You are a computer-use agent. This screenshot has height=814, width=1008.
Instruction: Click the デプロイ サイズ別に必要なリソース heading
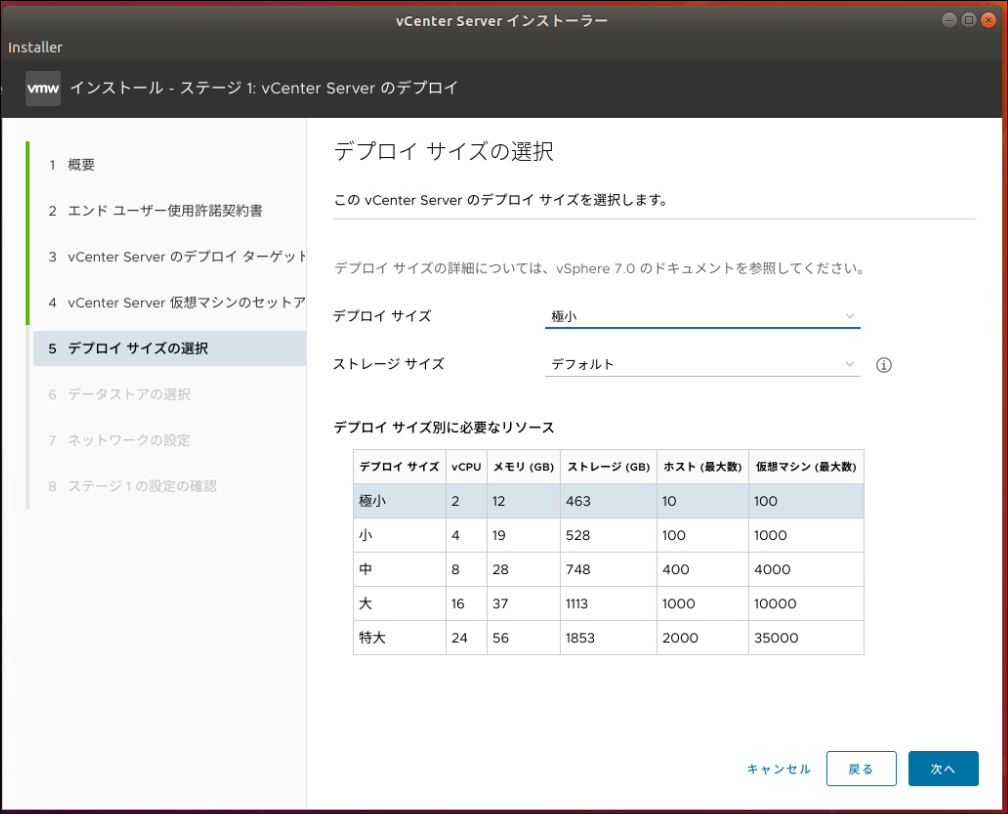(444, 428)
